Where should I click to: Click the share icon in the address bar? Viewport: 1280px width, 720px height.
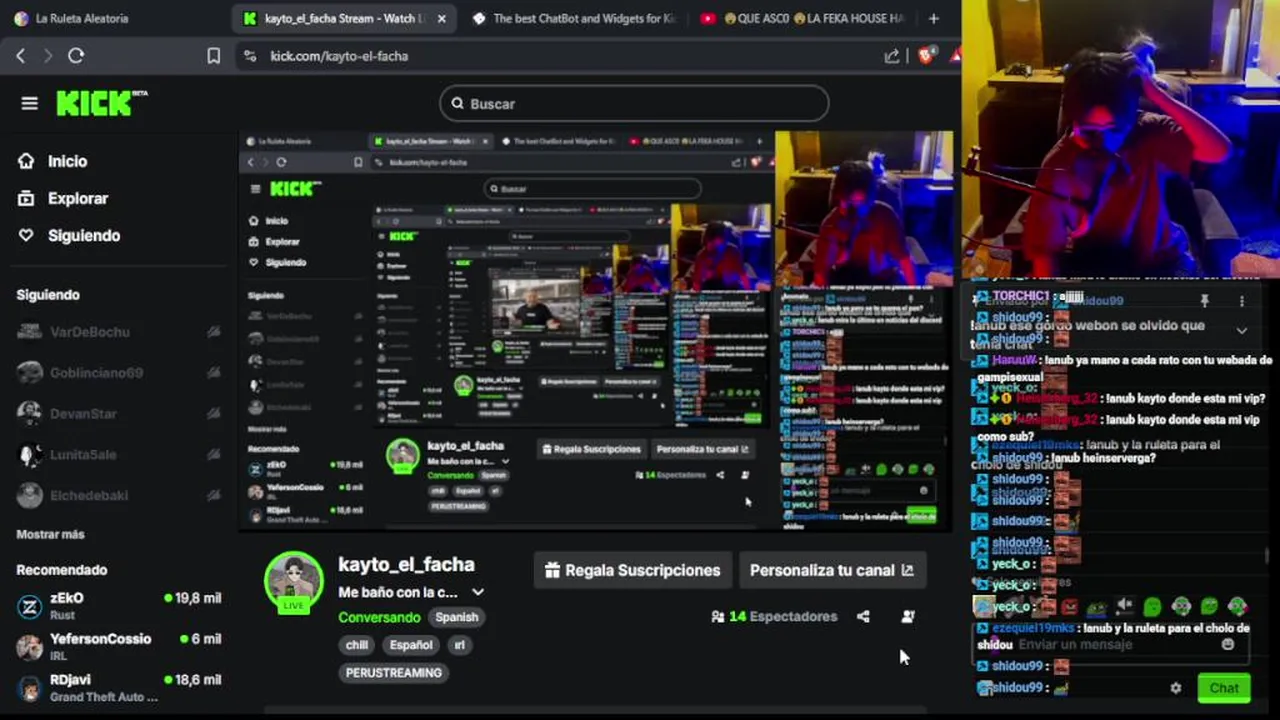pos(892,56)
